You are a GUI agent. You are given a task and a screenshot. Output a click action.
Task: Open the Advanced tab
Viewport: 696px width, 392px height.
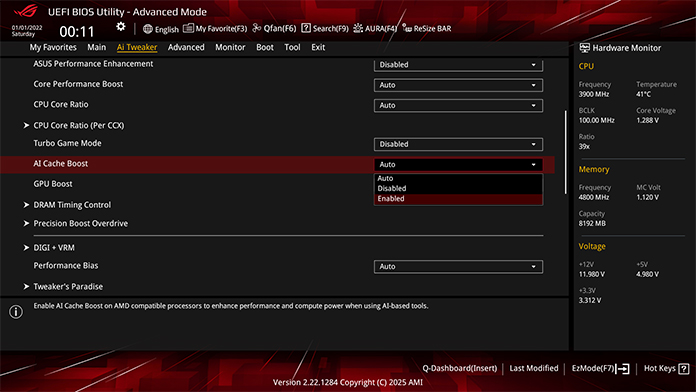coord(186,47)
